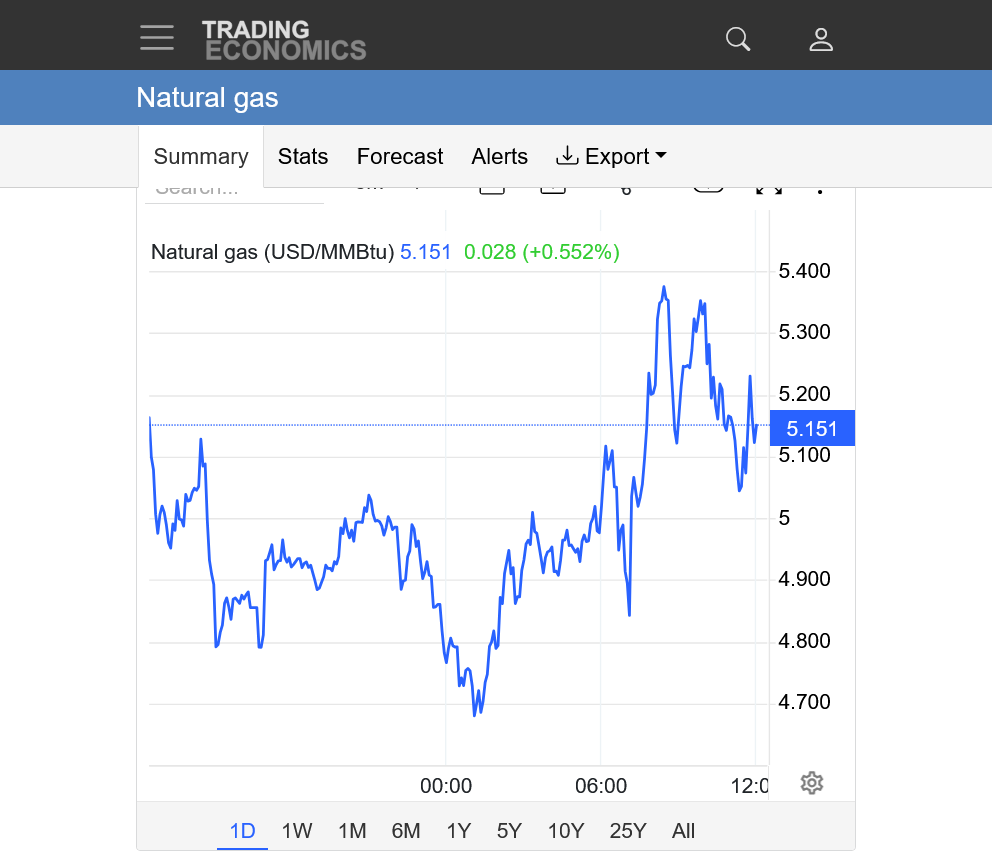The image size is (992, 863).
Task: Expand the Export dropdown
Action: pyautogui.click(x=611, y=156)
